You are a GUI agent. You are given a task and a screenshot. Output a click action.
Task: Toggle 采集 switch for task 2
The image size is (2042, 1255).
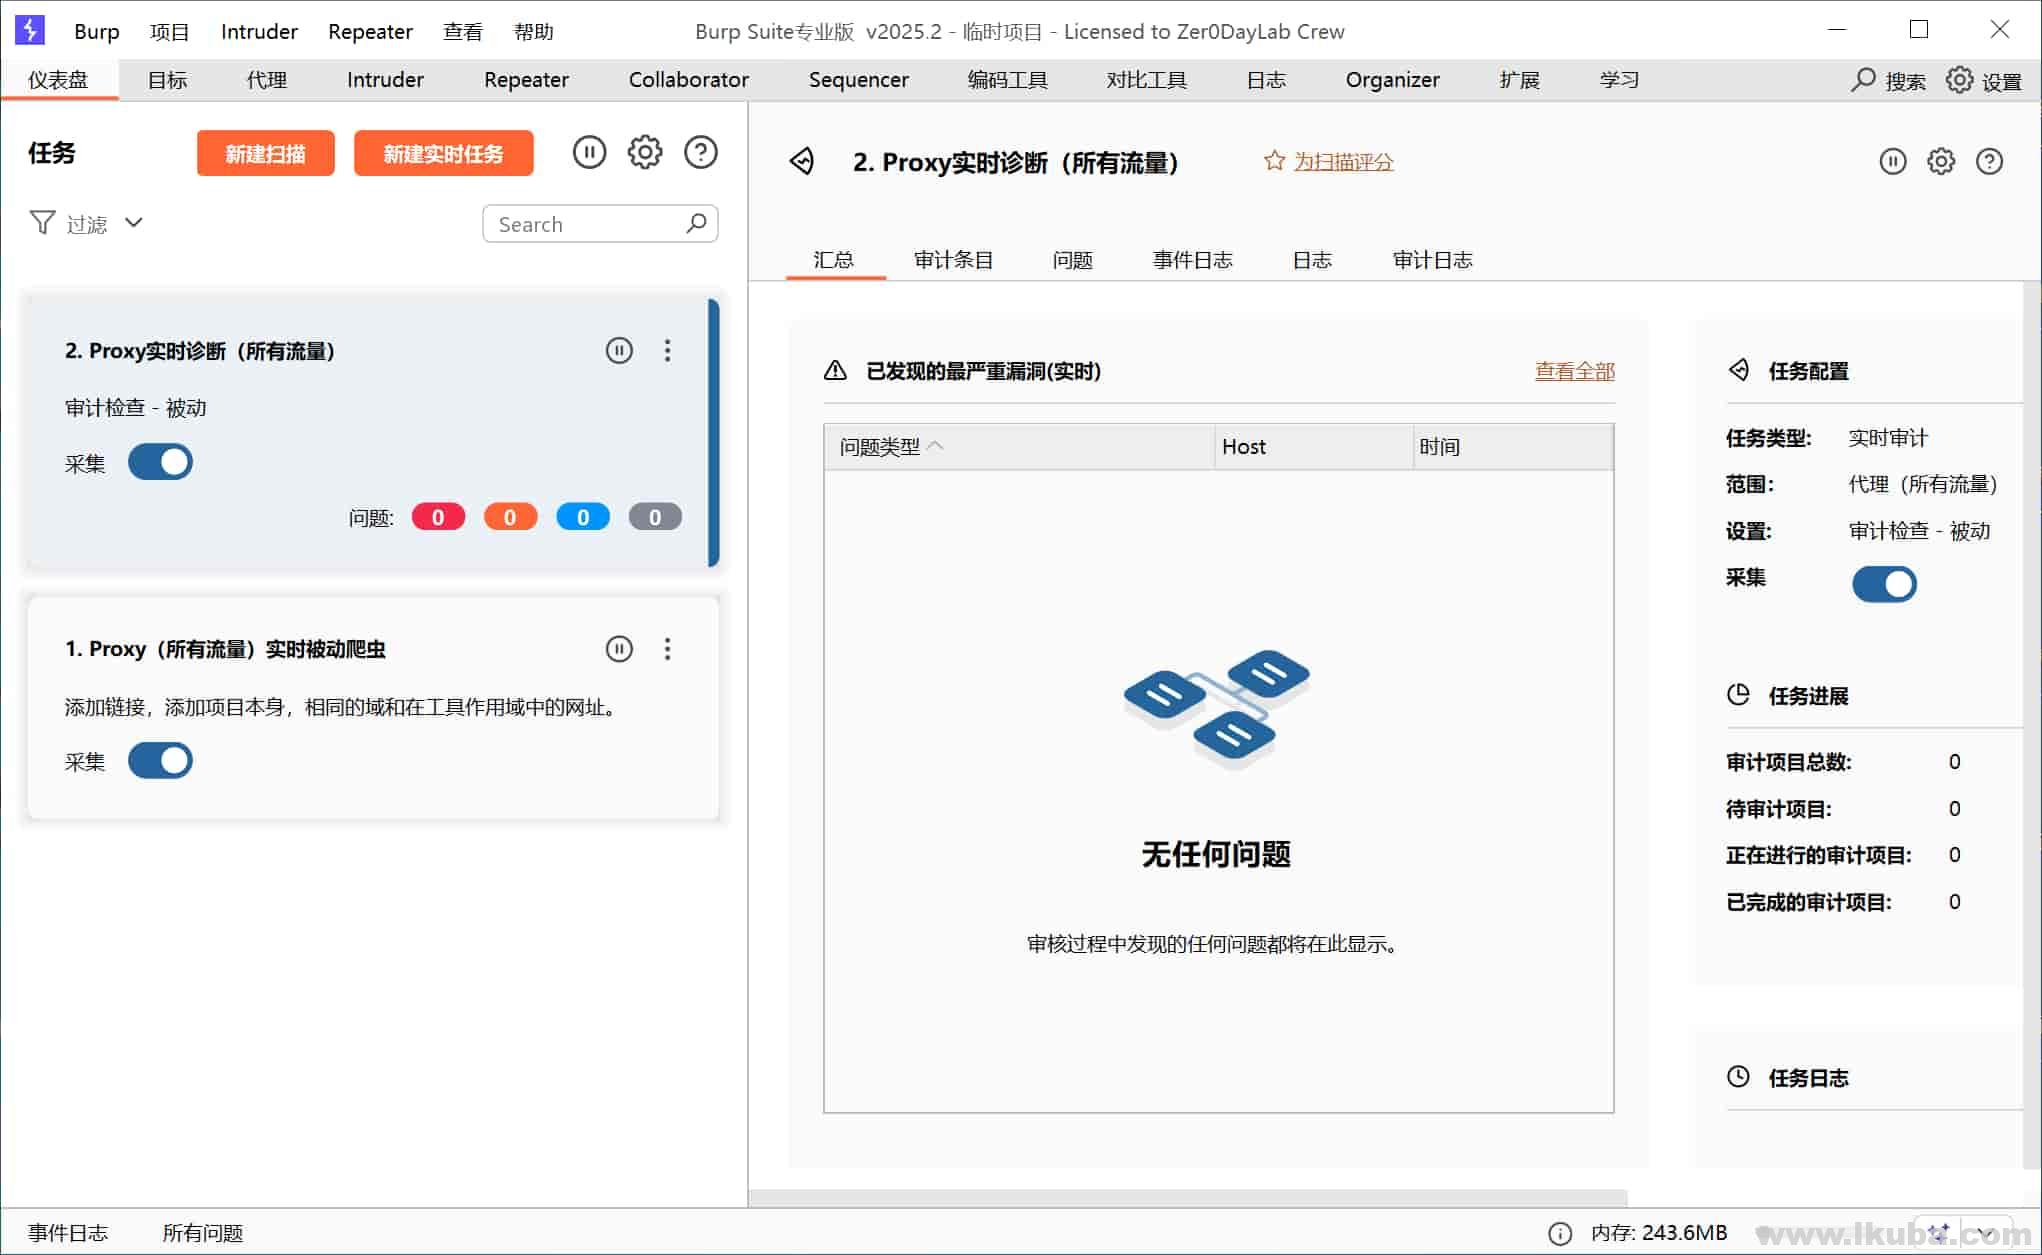coord(160,462)
